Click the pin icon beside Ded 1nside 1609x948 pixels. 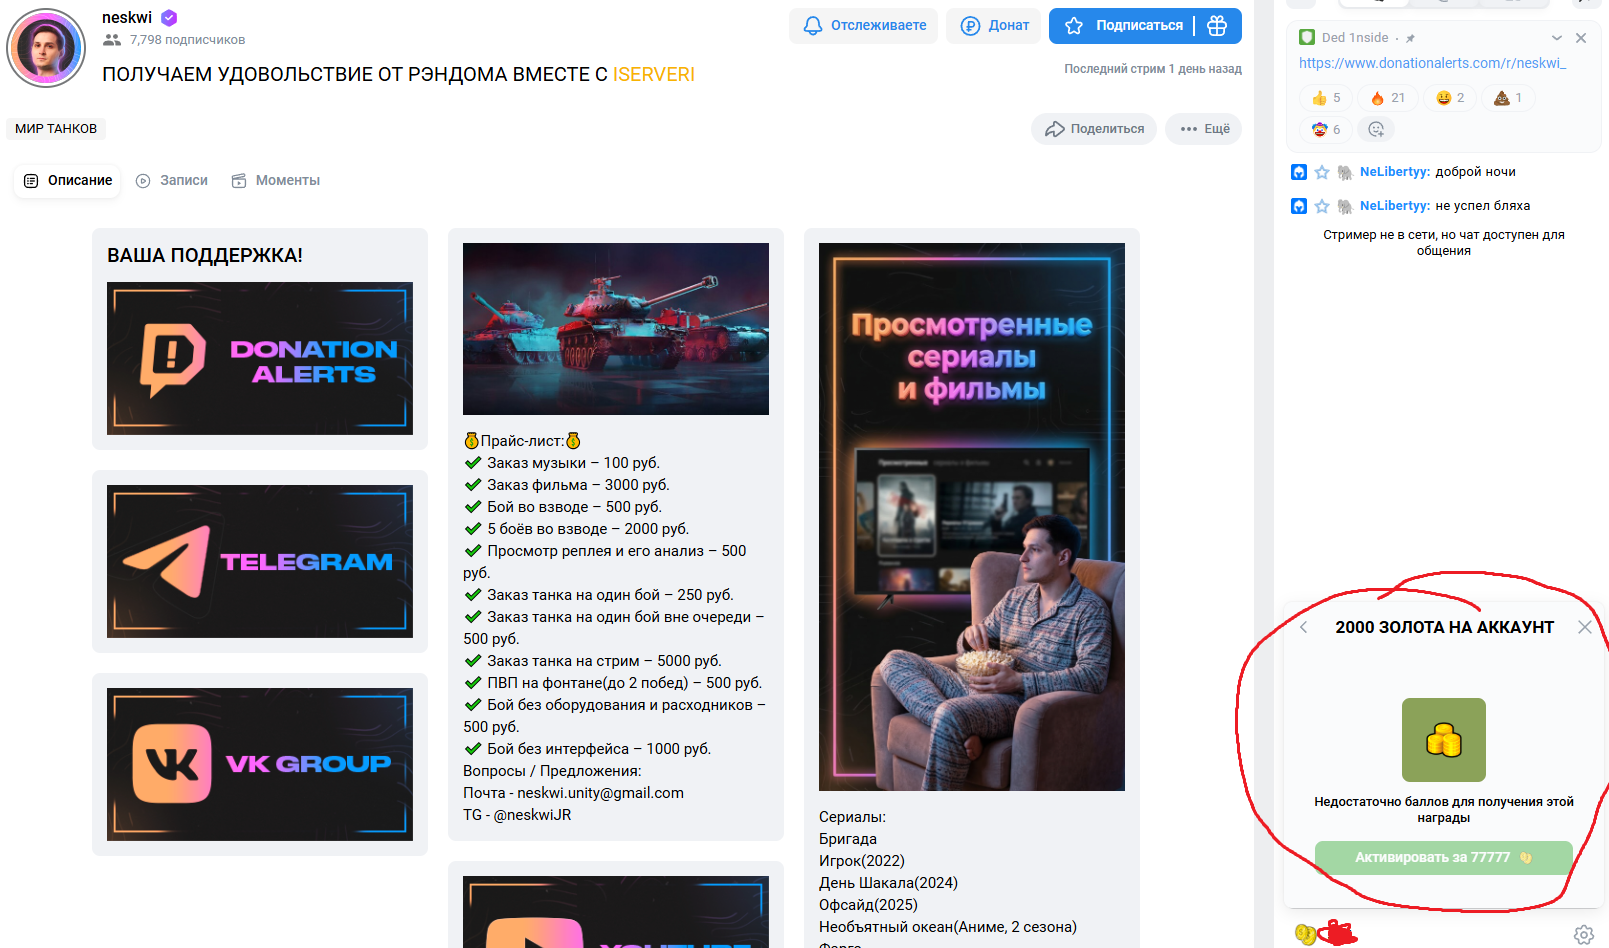pos(1410,38)
